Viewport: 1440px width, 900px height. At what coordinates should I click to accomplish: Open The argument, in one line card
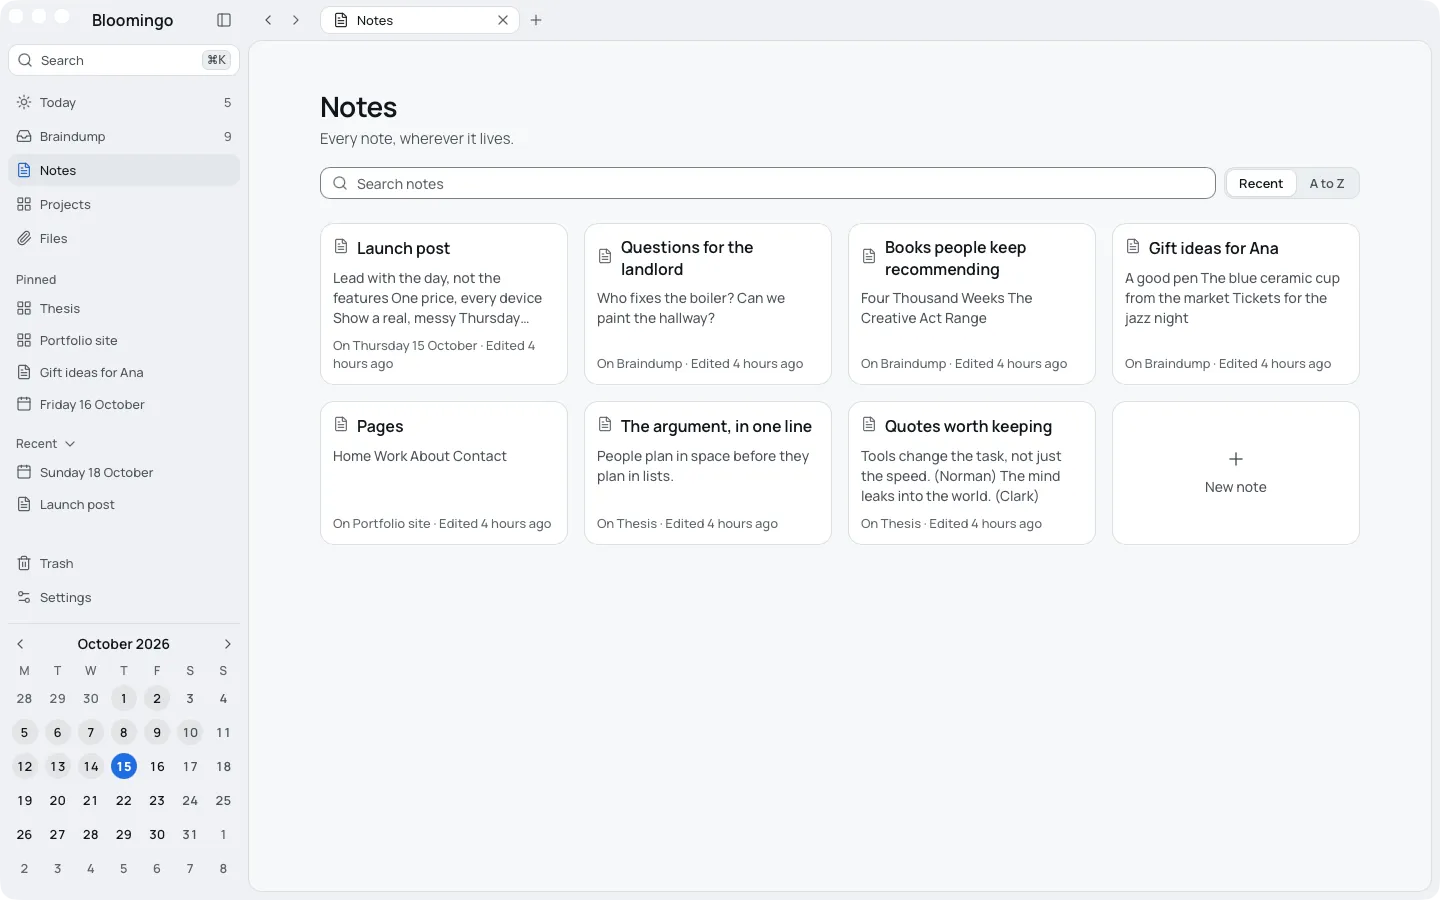[708, 473]
